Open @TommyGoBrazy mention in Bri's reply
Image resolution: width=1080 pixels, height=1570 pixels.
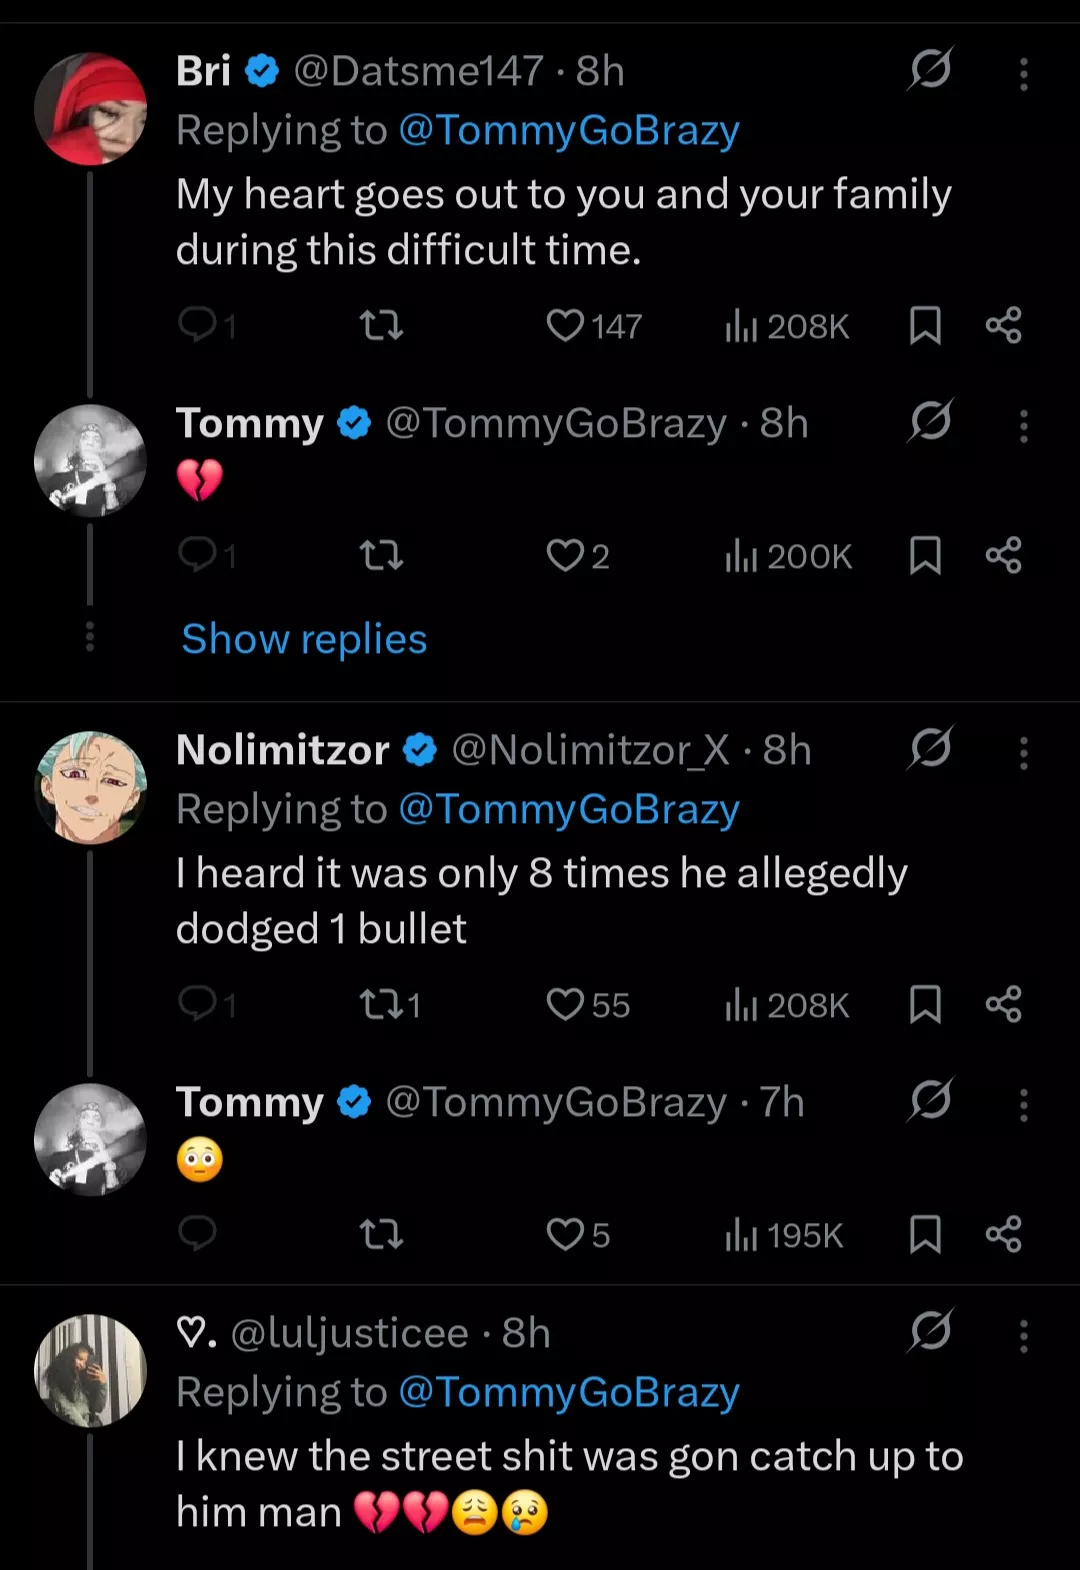click(568, 131)
